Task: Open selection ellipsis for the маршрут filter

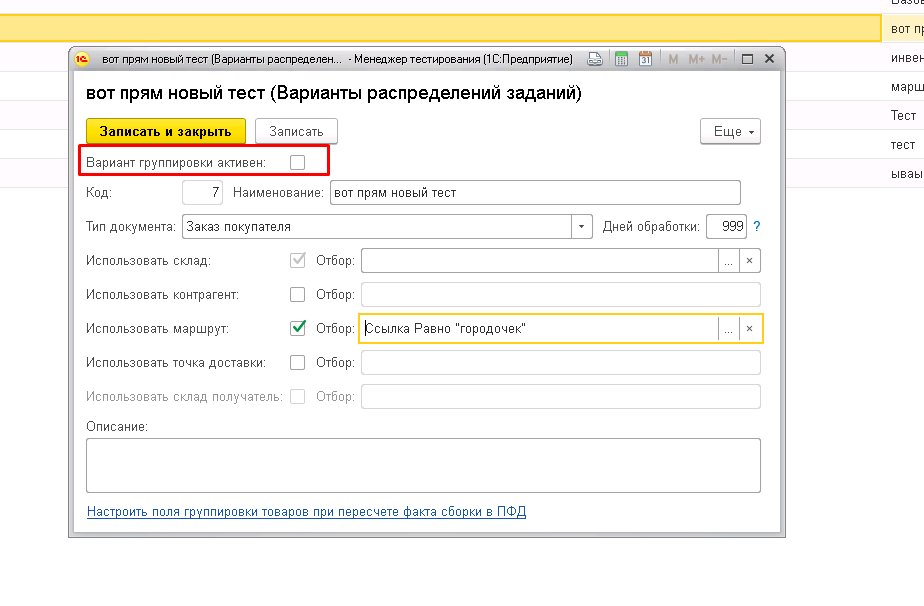Action: click(728, 329)
